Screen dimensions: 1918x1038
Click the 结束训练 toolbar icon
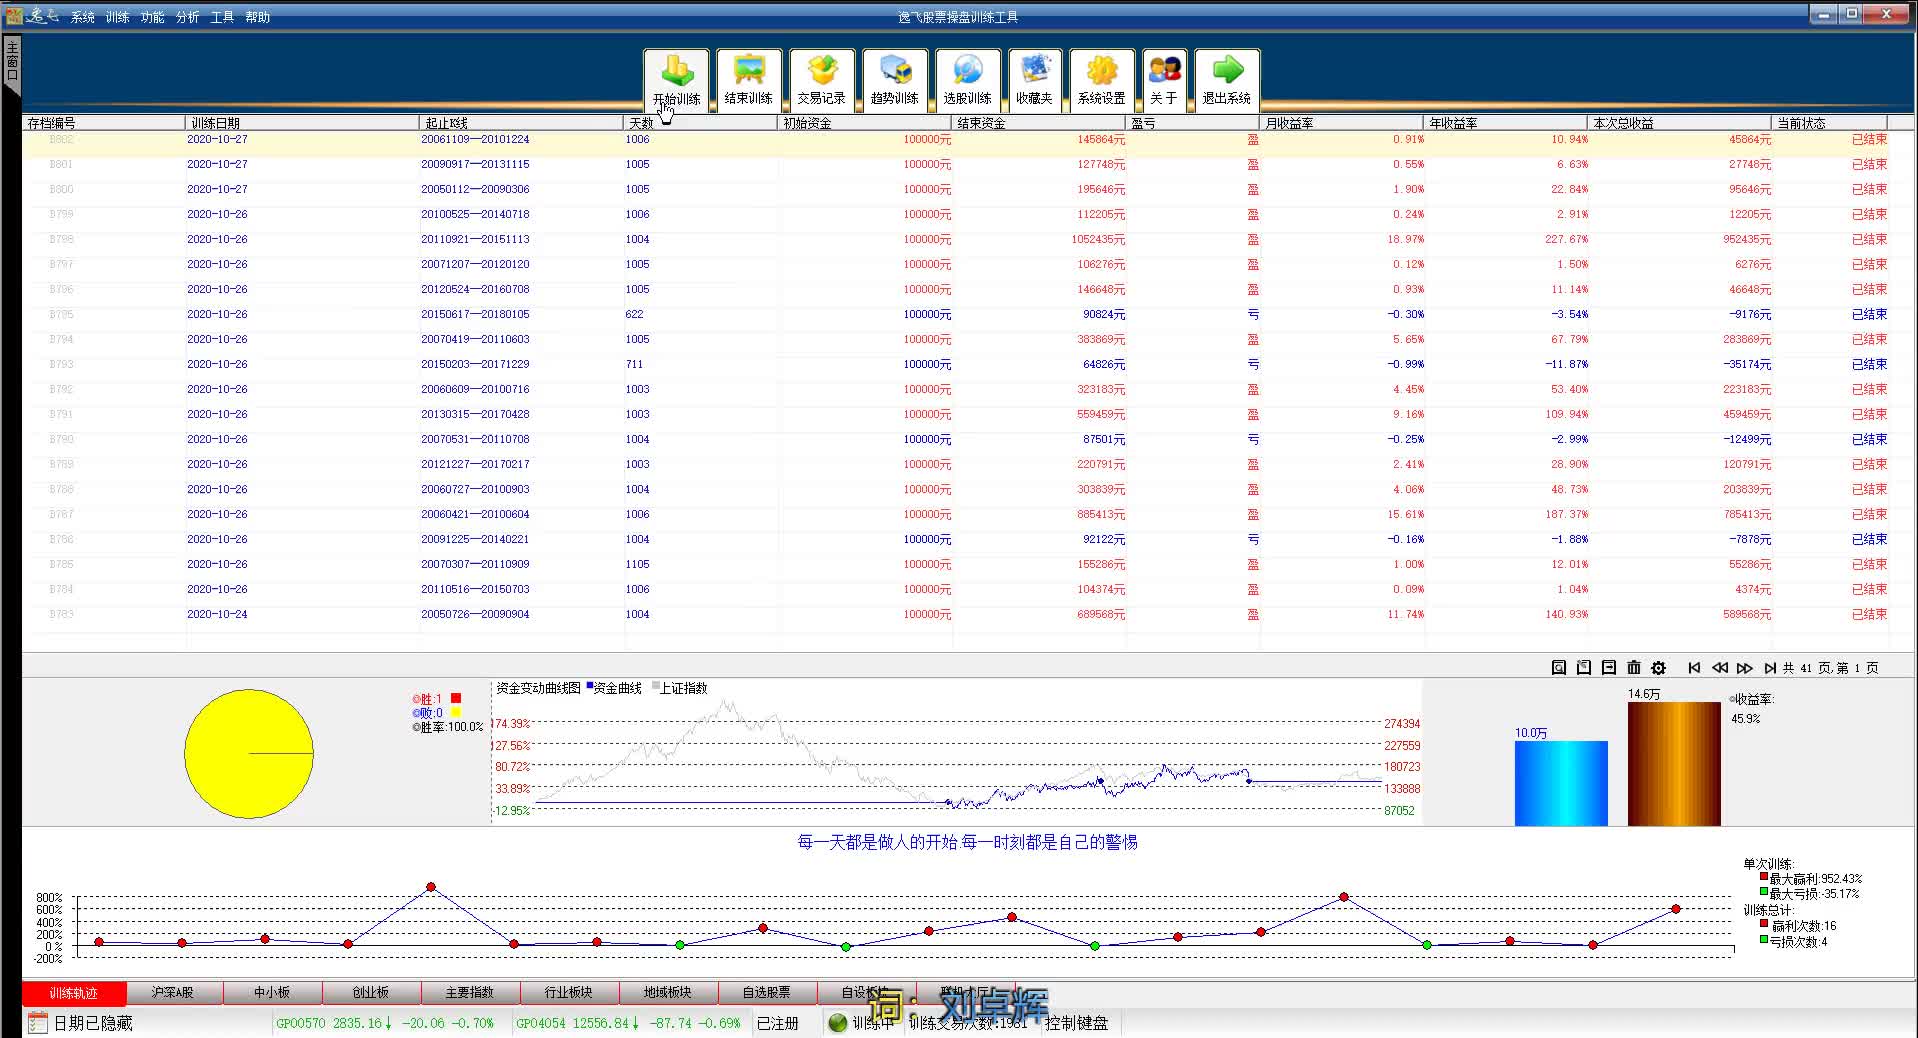pos(749,80)
